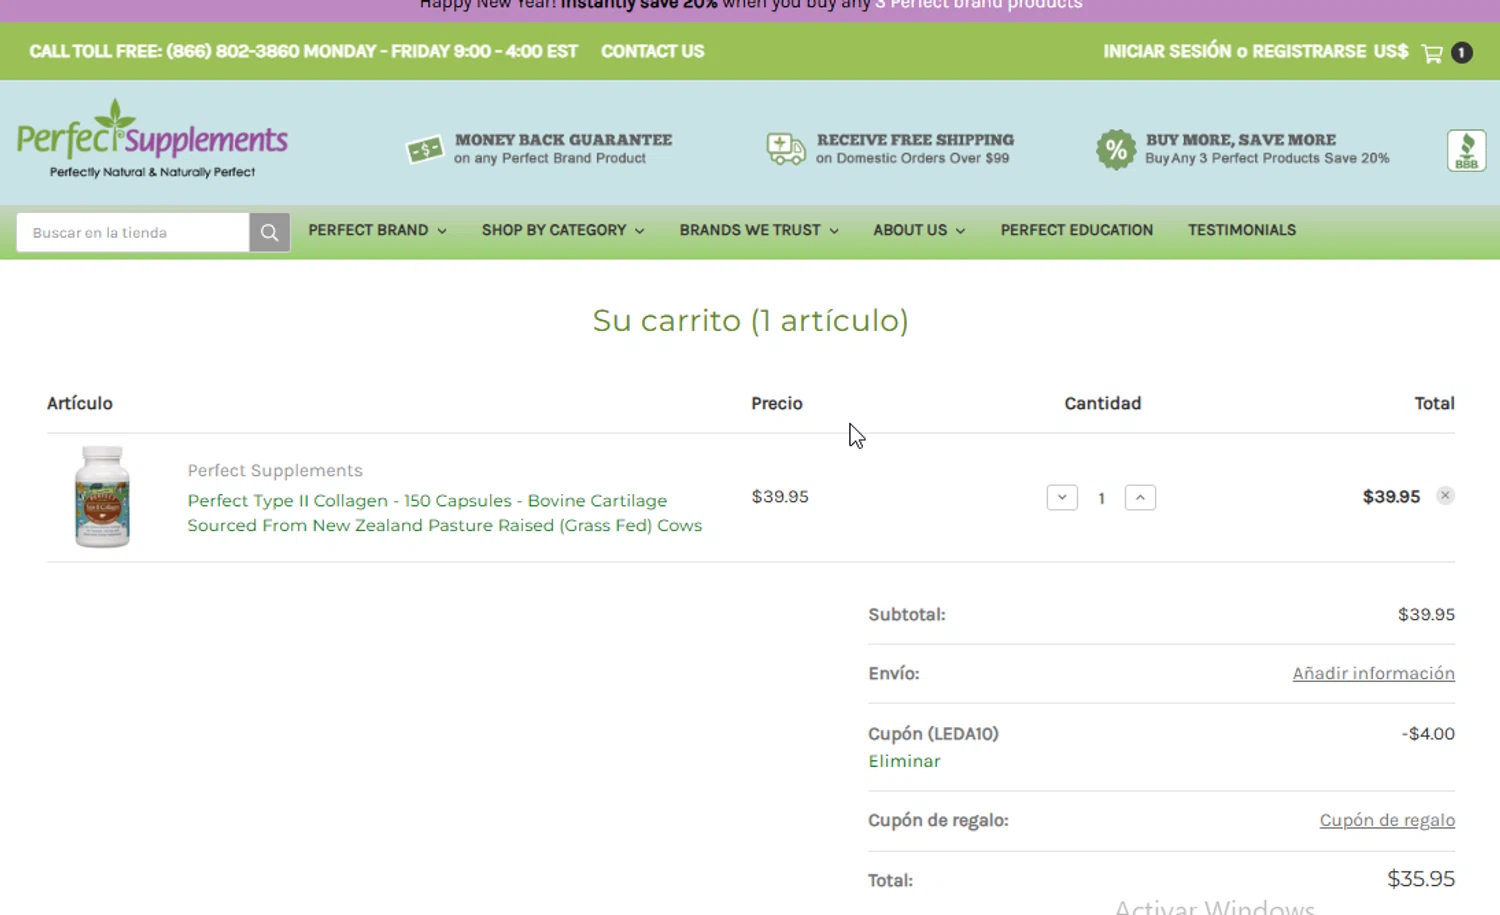The width and height of the screenshot is (1500, 915).
Task: Increase collagen quantity with up arrow
Action: [x=1140, y=497]
